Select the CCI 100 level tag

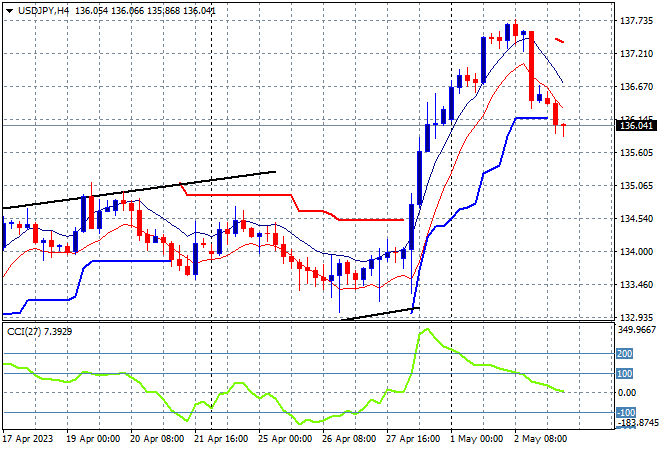624,373
